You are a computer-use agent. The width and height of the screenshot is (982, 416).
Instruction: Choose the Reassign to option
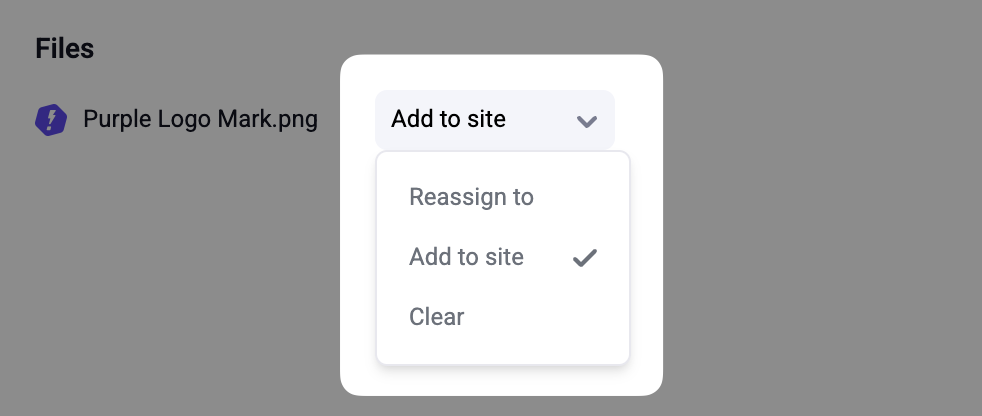click(471, 197)
